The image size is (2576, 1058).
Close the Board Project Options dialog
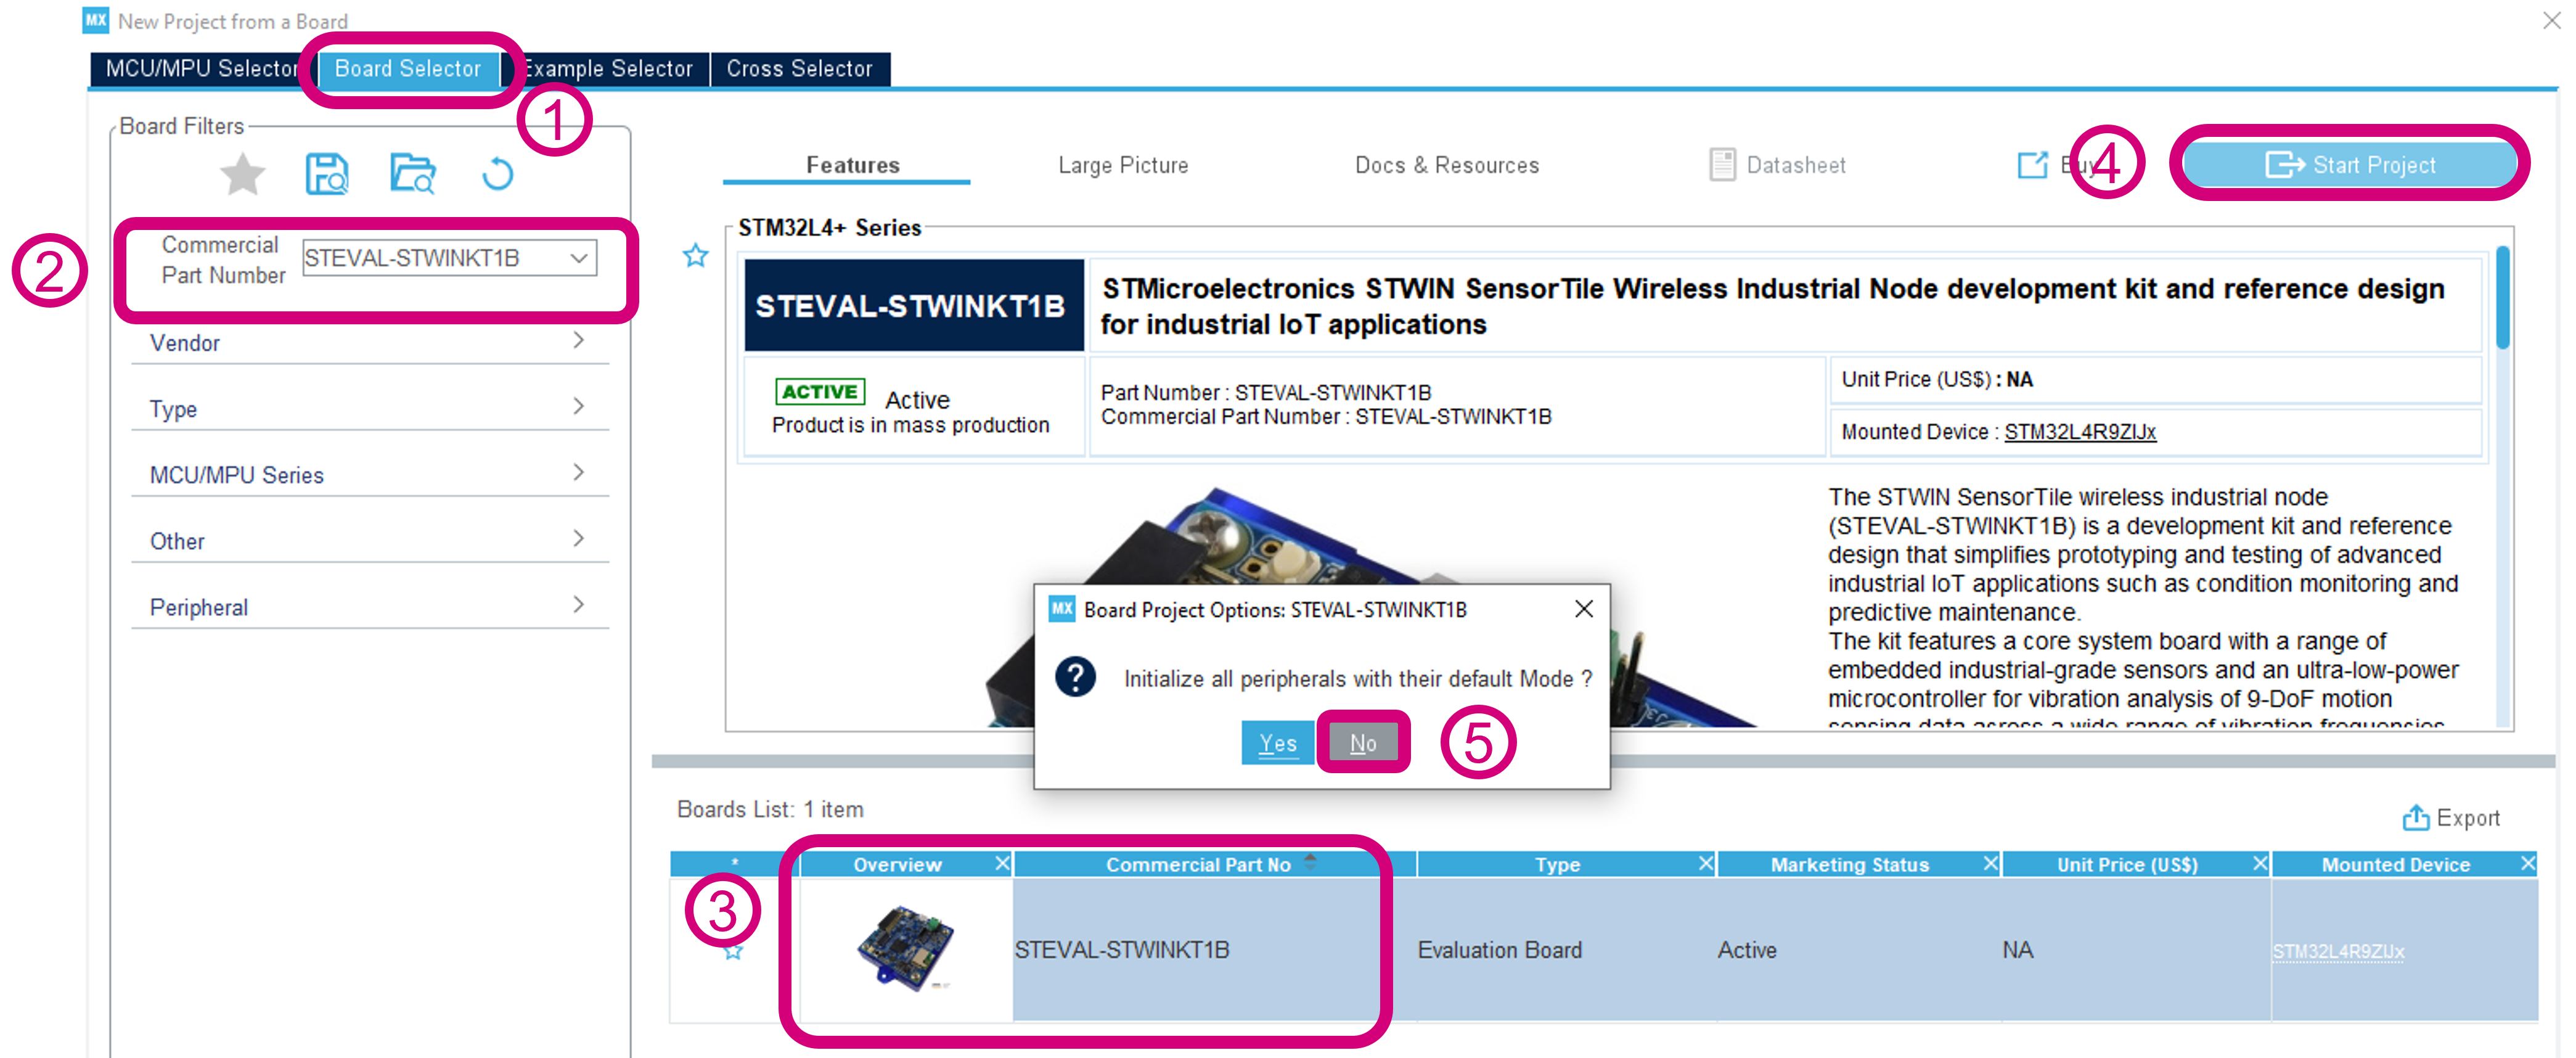click(x=1583, y=609)
